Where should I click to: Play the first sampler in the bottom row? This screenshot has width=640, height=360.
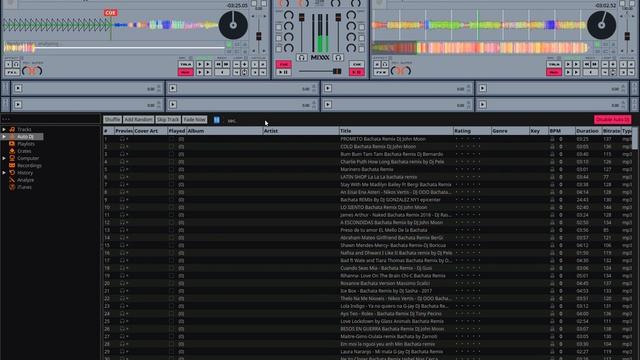18,104
